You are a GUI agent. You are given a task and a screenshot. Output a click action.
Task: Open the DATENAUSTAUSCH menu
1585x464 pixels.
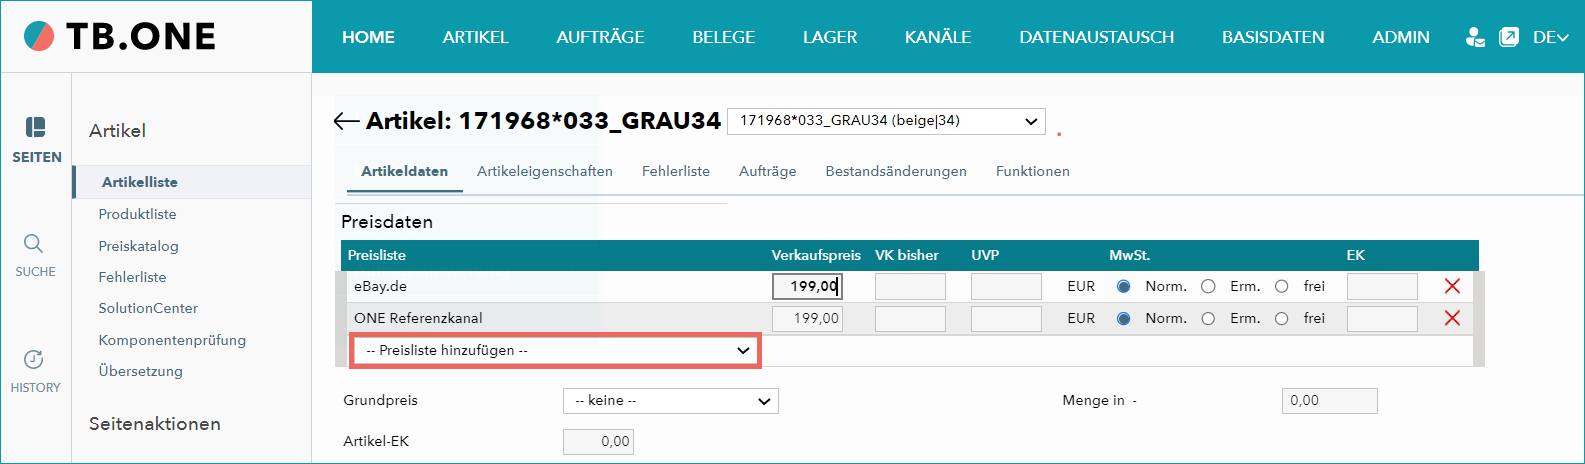tap(1096, 37)
